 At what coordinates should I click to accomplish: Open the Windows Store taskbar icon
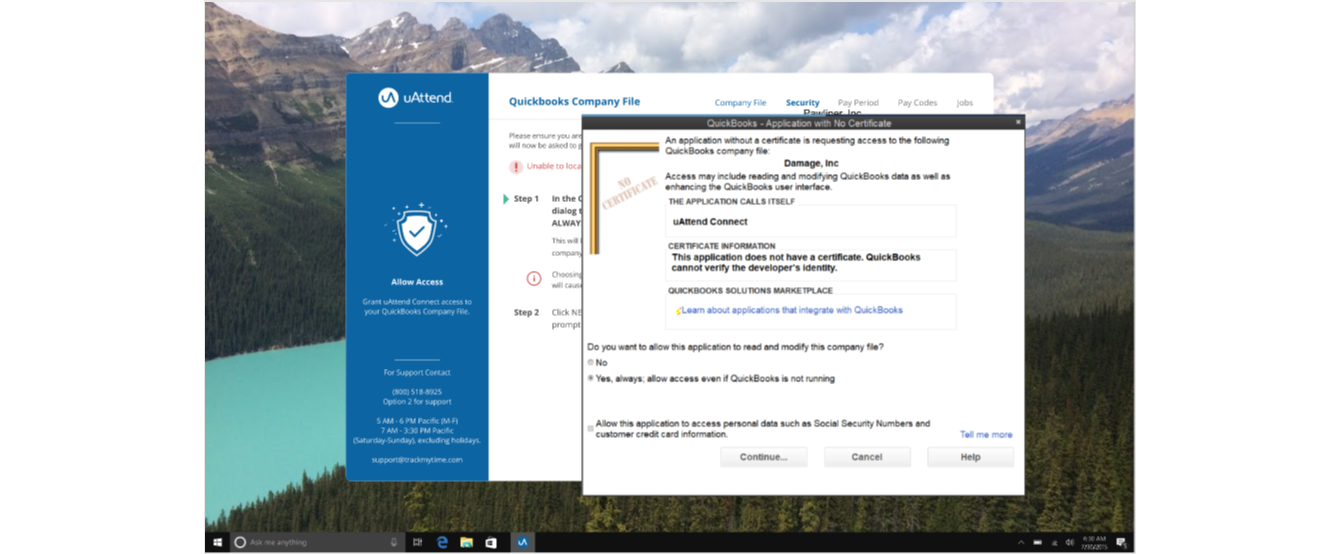pos(491,542)
